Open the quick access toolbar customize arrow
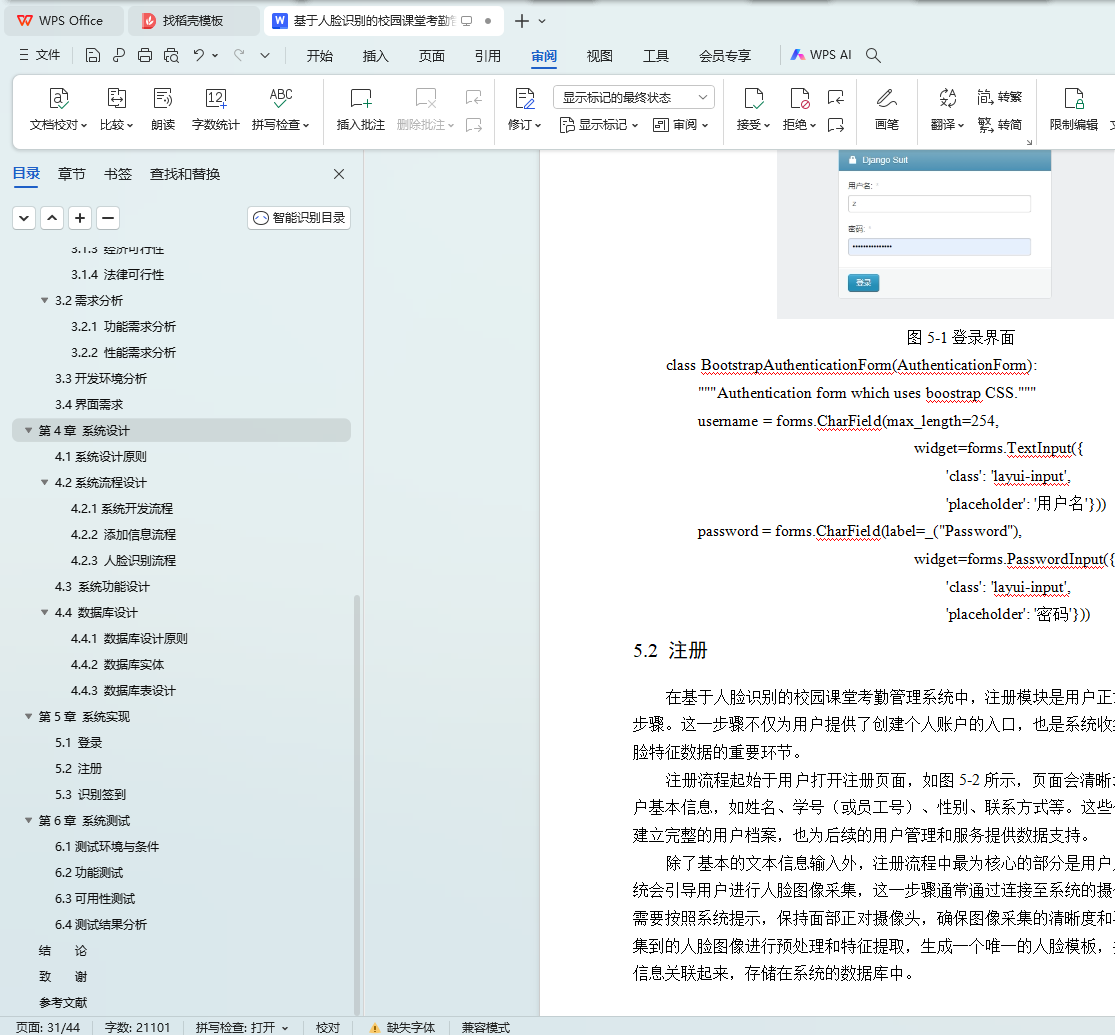Image resolution: width=1115 pixels, height=1035 pixels. point(265,55)
